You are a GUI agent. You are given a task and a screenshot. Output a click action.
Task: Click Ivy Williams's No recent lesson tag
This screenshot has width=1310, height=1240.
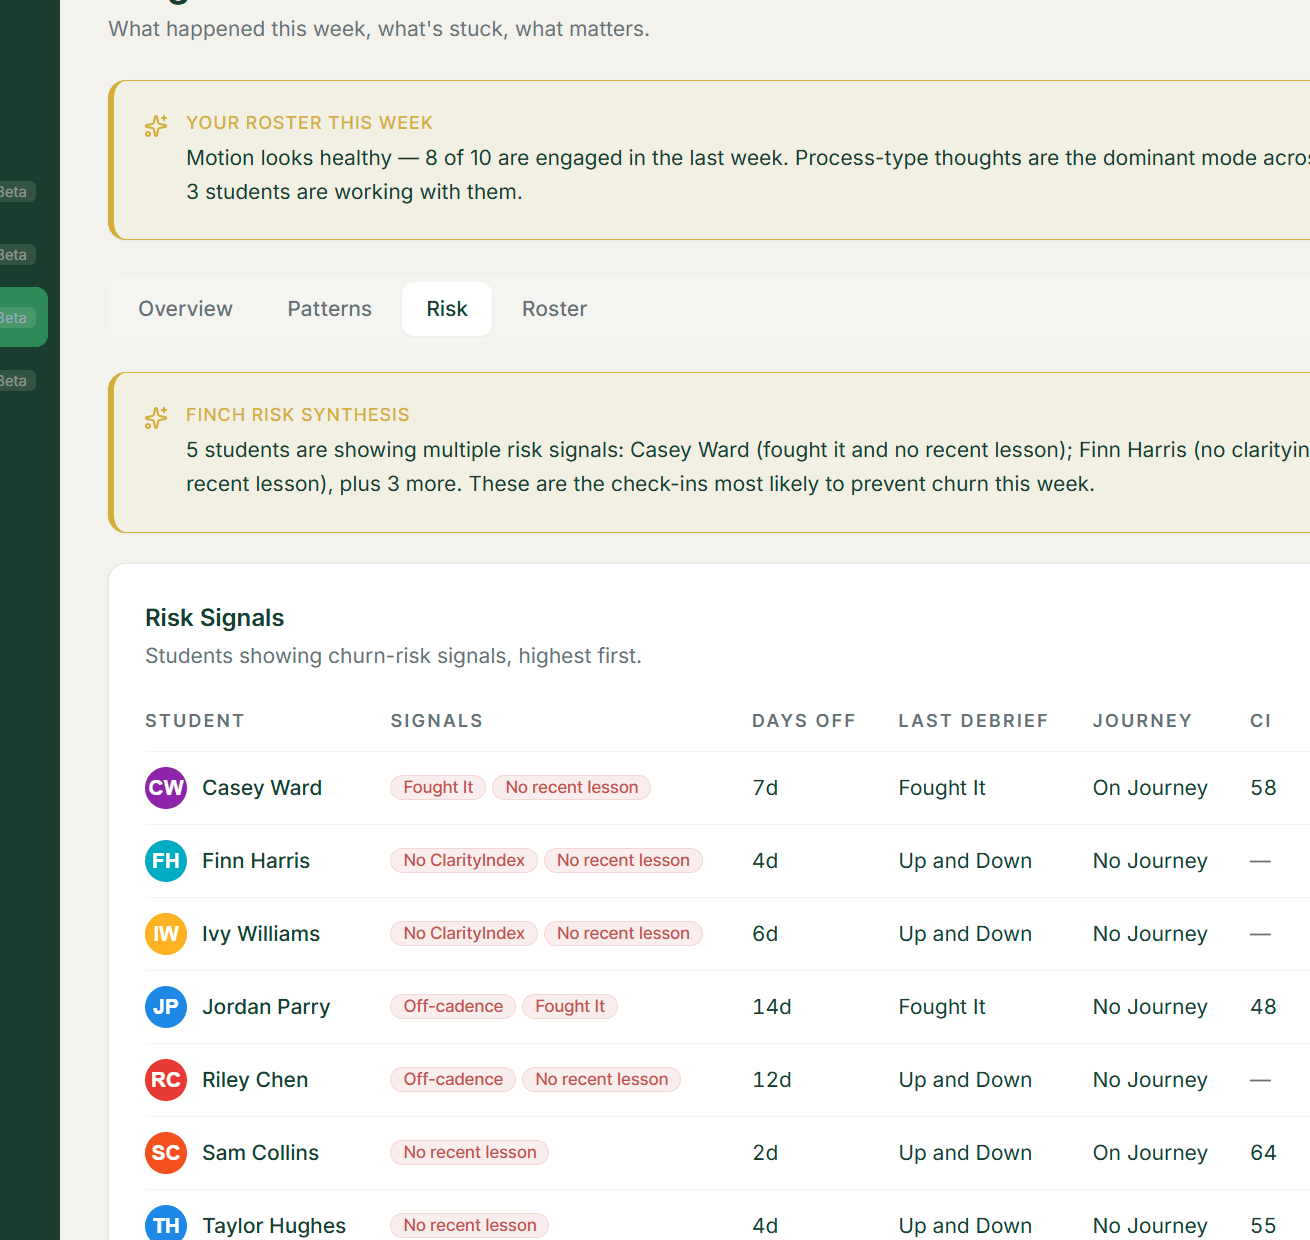pyautogui.click(x=623, y=934)
